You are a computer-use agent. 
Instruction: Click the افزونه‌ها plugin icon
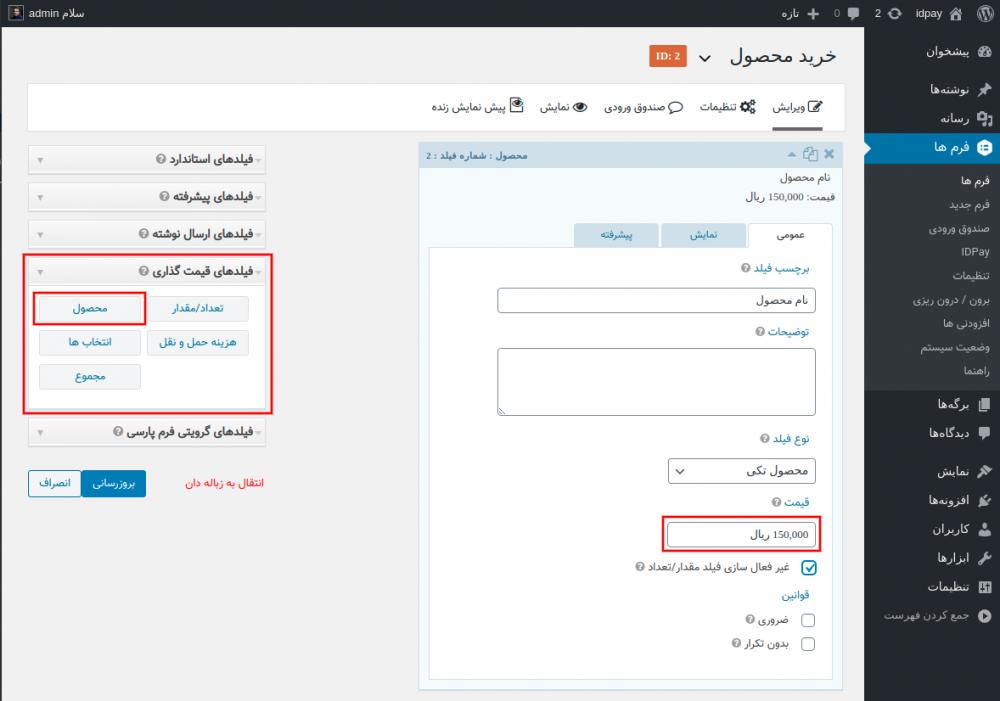pyautogui.click(x=985, y=500)
